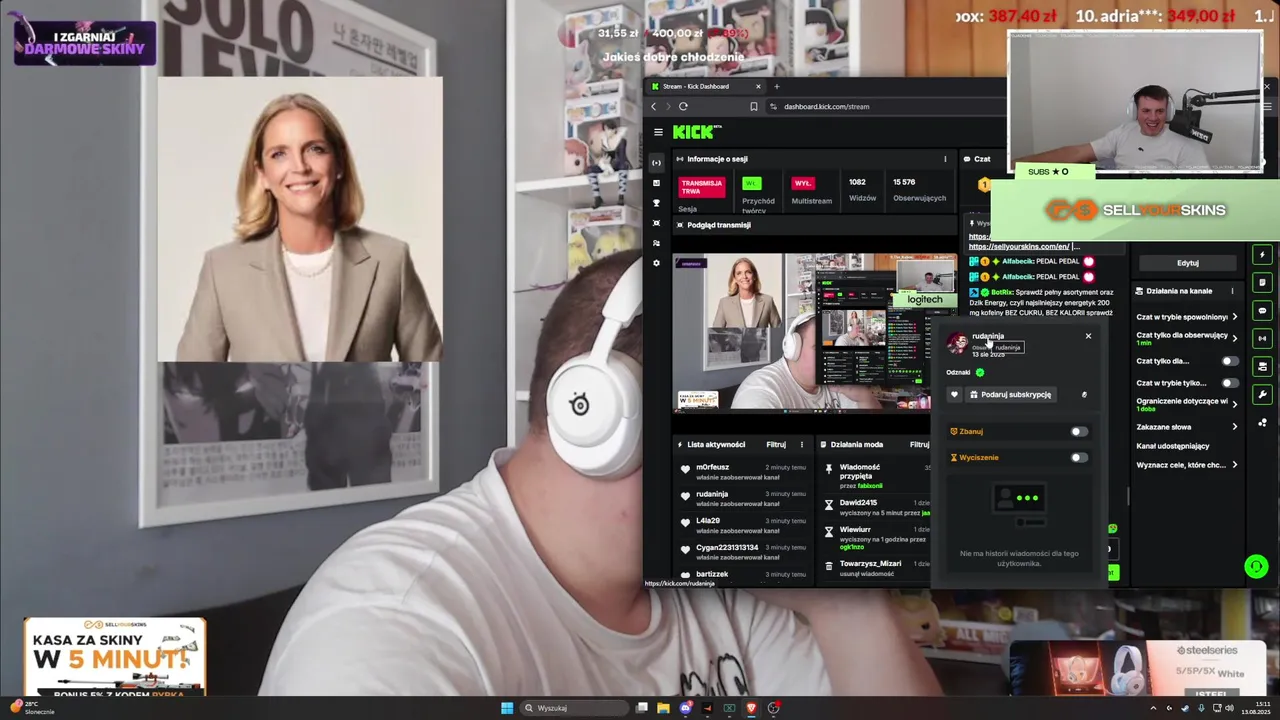Click the wrench tools icon on the right rail
The width and height of the screenshot is (1280, 720).
point(1262,394)
